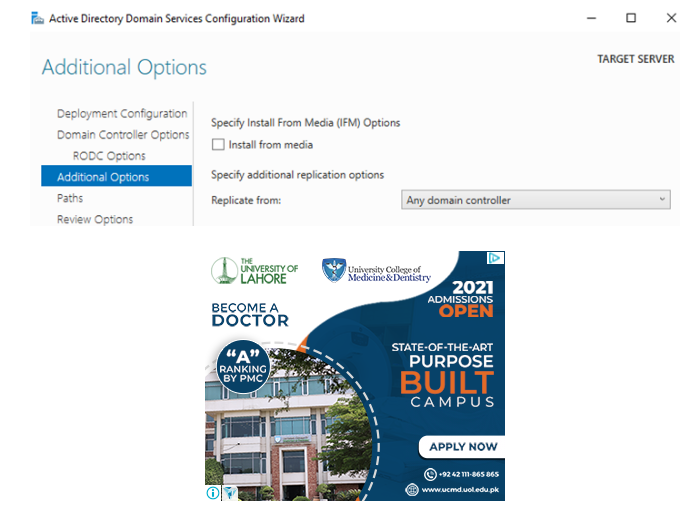This screenshot has height=516, width=695.
Task: Click the Additional Options page heading
Action: click(x=124, y=67)
